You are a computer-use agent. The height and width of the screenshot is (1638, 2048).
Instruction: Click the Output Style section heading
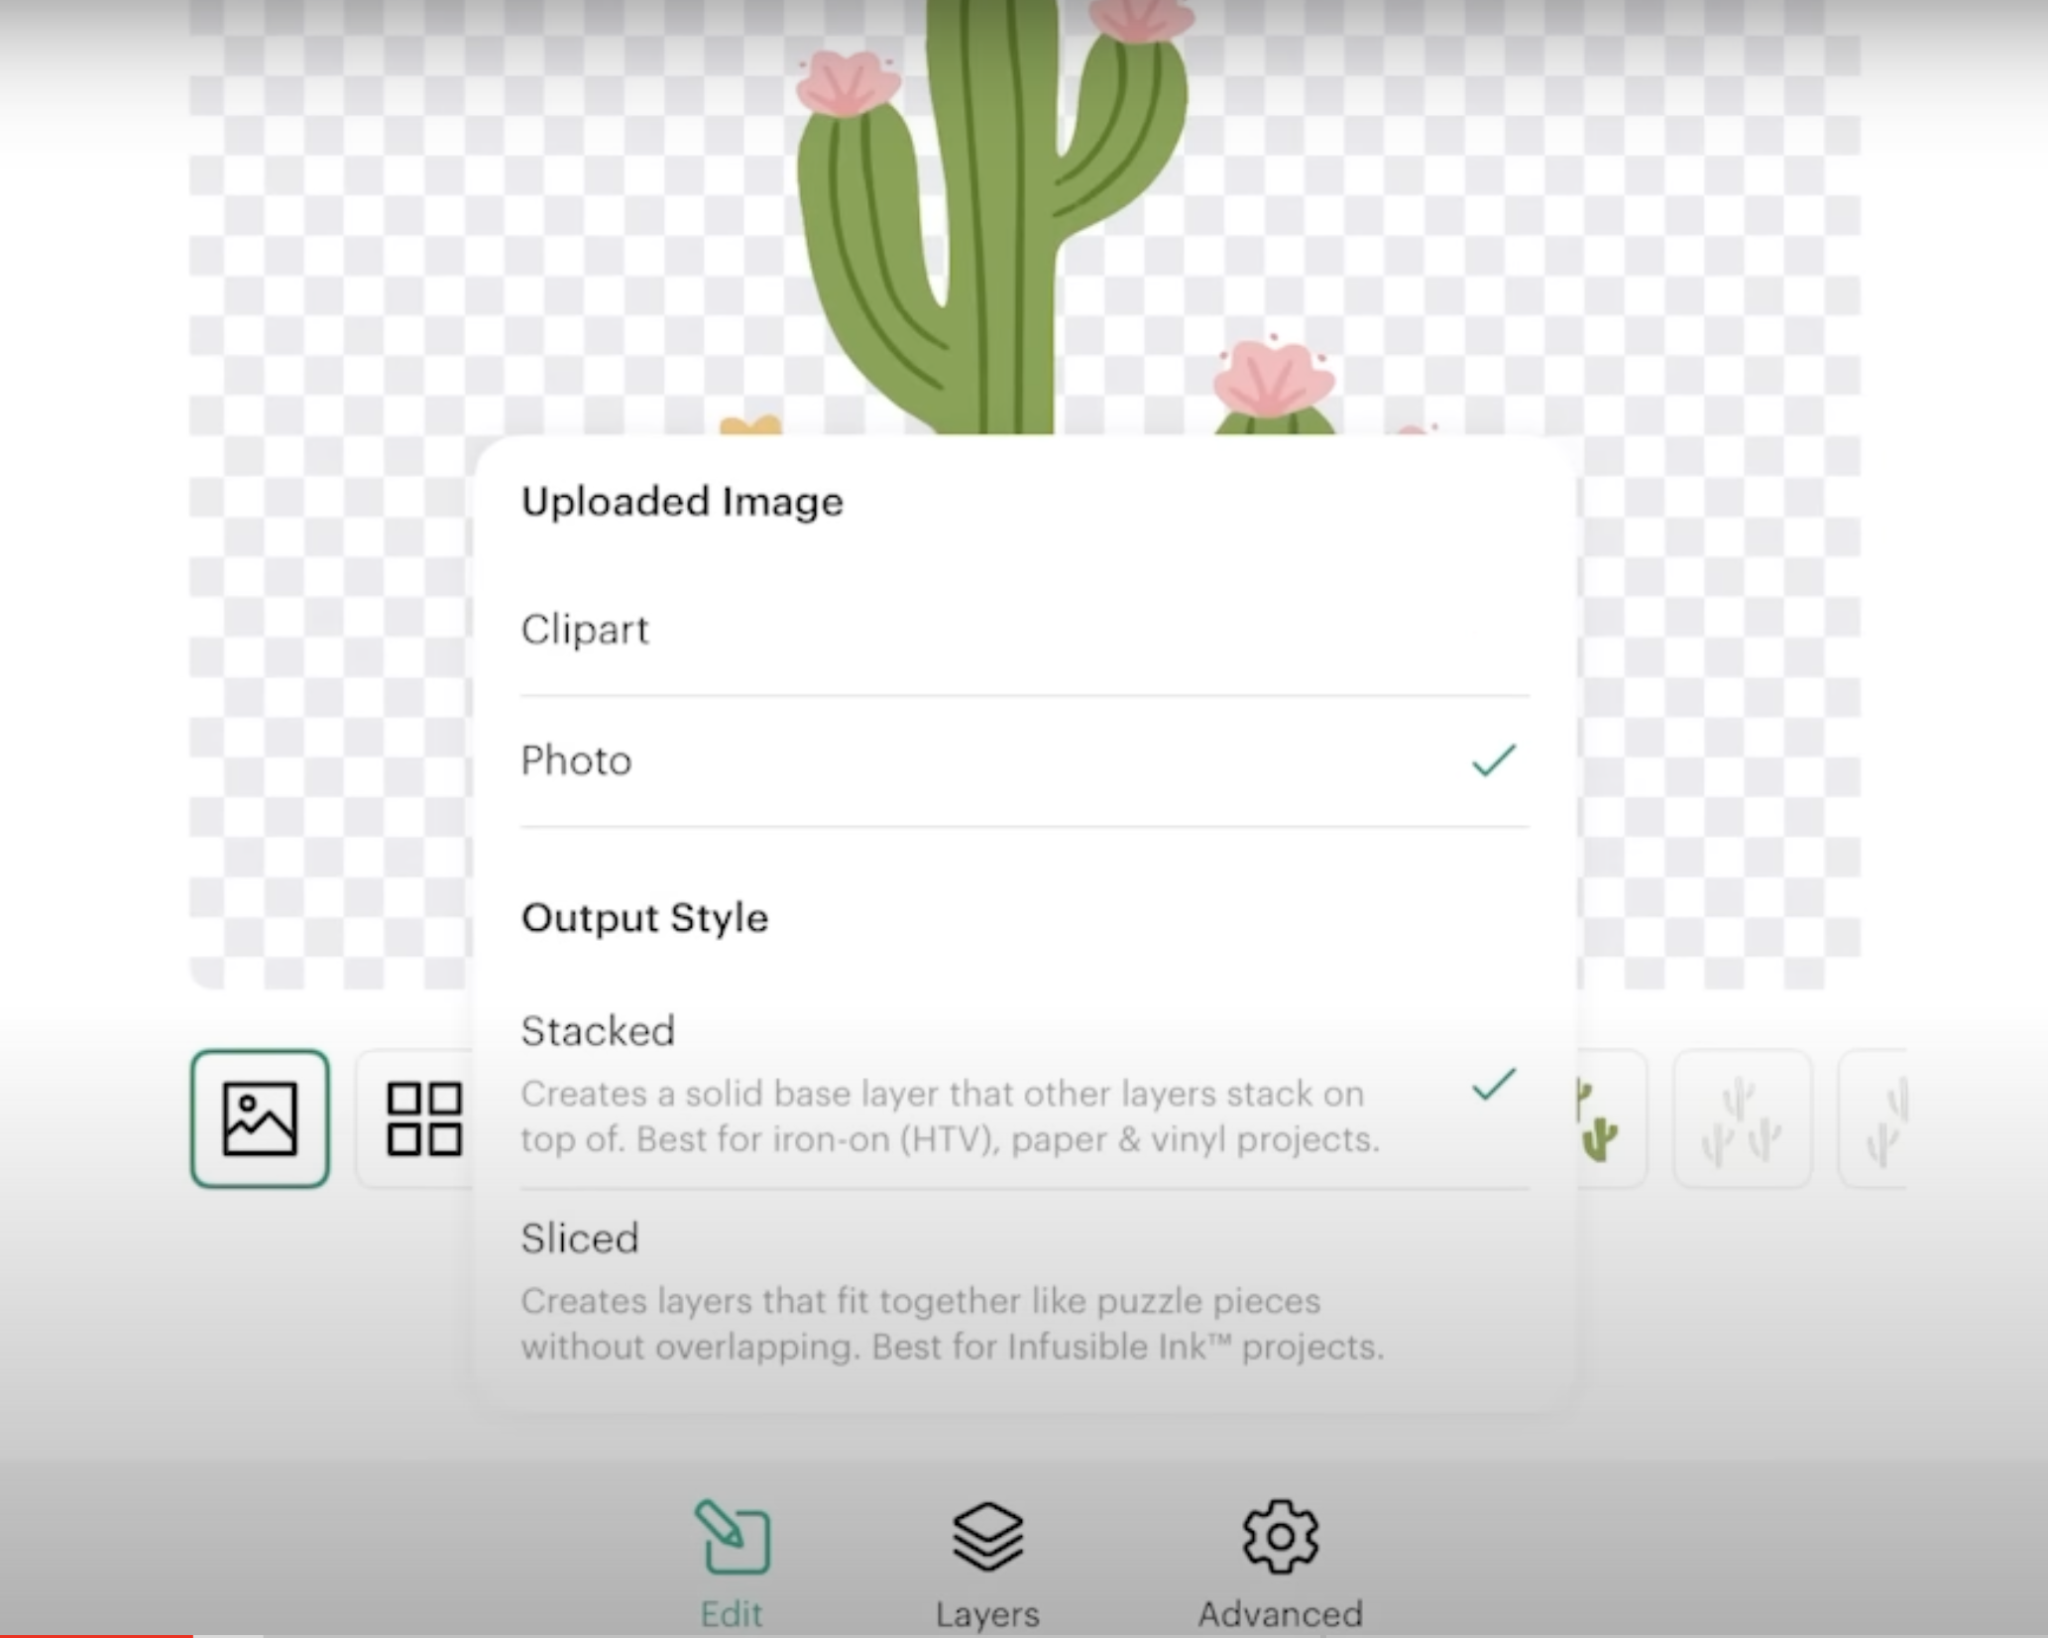tap(645, 918)
